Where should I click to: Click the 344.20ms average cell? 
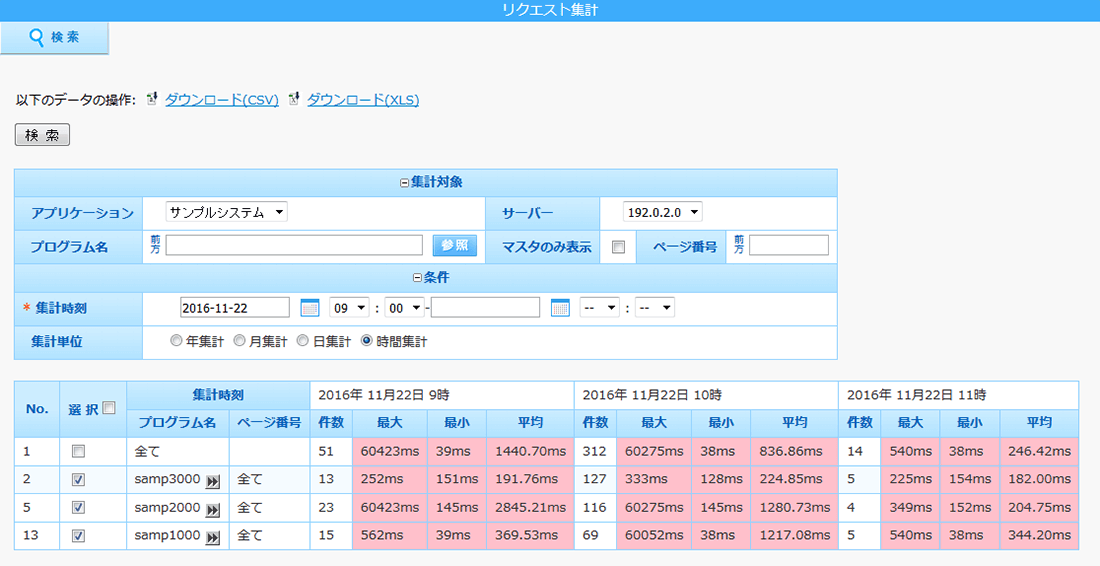1040,536
